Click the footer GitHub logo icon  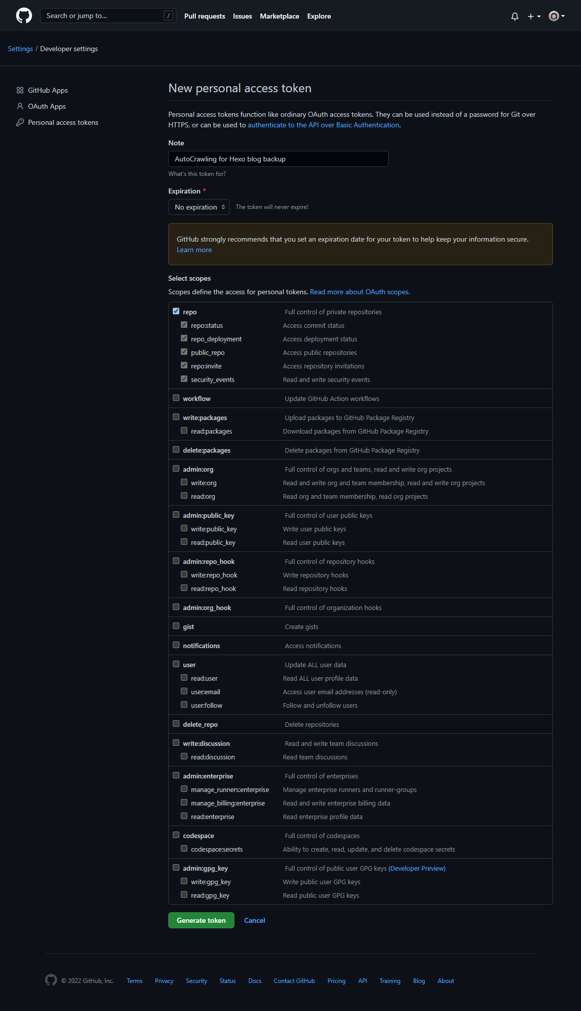click(x=51, y=980)
